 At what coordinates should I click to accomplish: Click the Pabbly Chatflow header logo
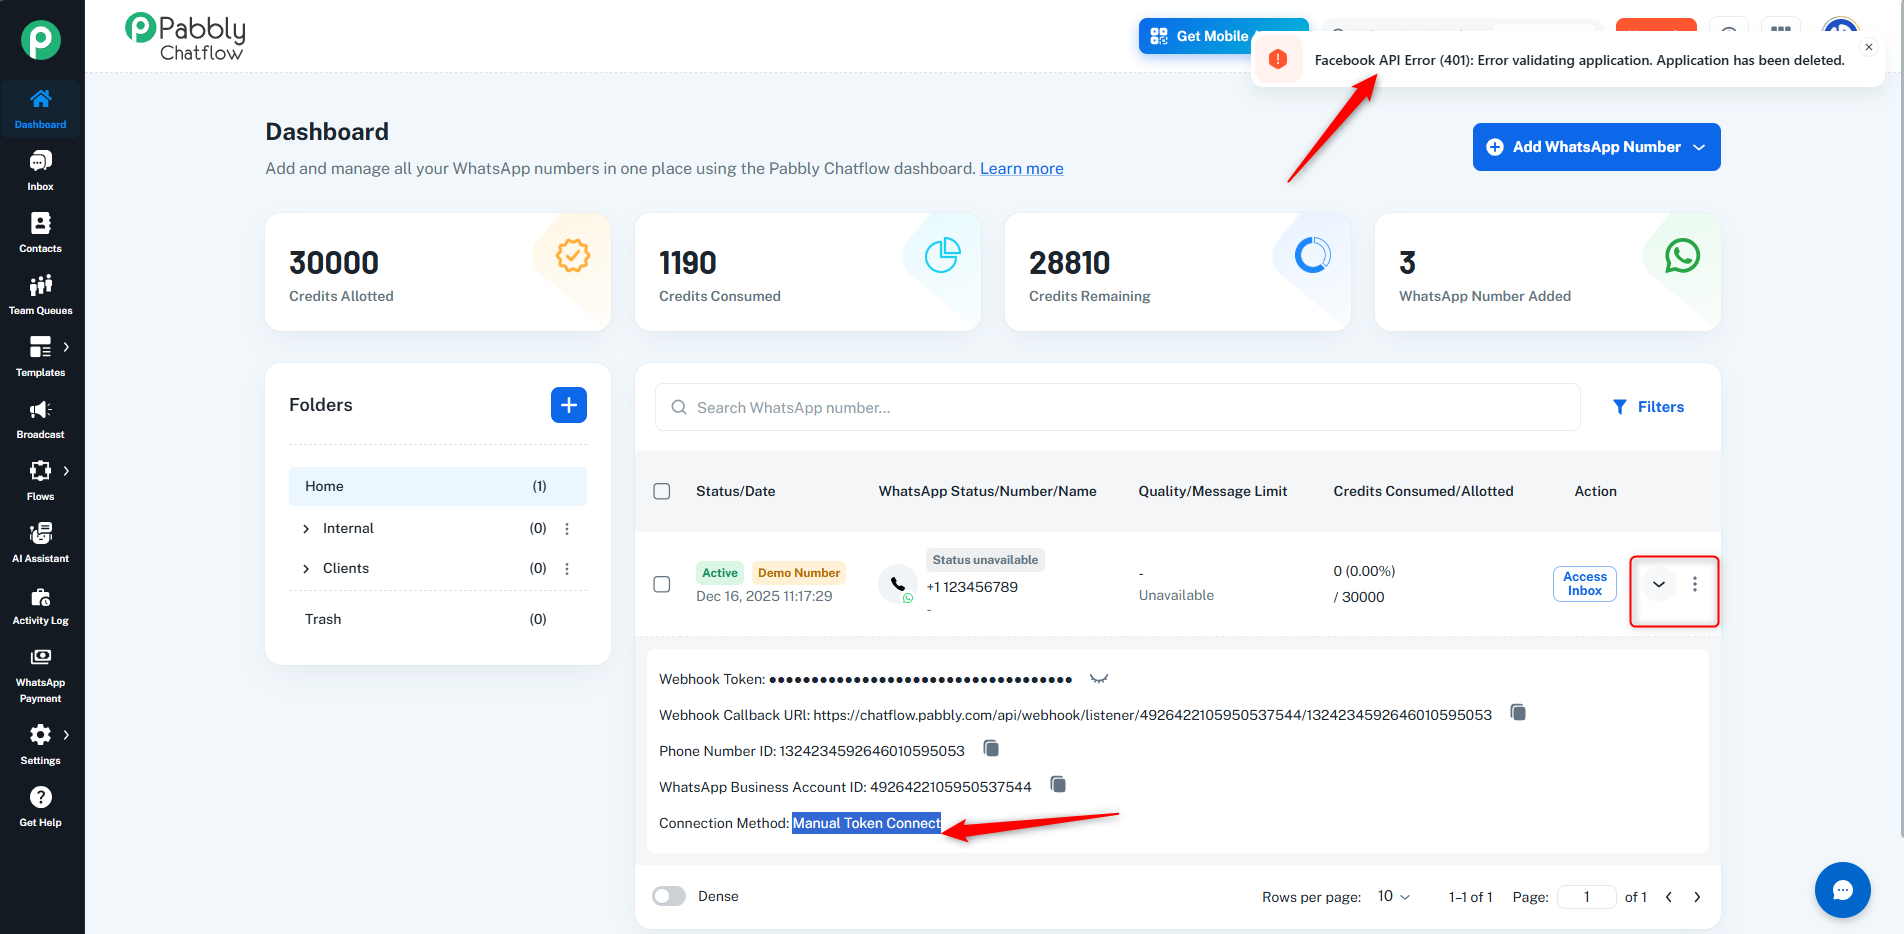click(x=185, y=37)
